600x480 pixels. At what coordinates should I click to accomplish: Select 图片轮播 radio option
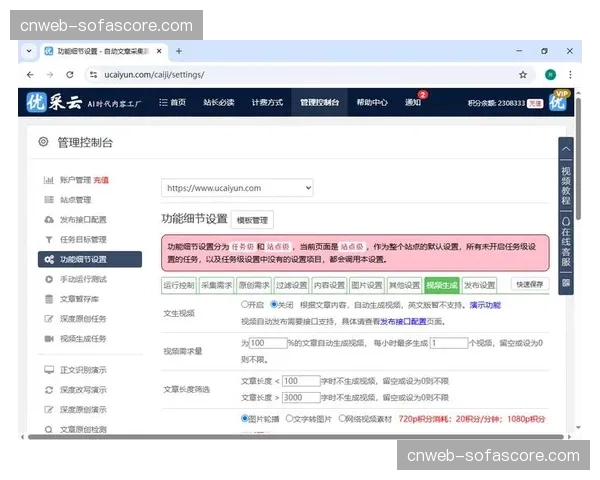pyautogui.click(x=245, y=418)
